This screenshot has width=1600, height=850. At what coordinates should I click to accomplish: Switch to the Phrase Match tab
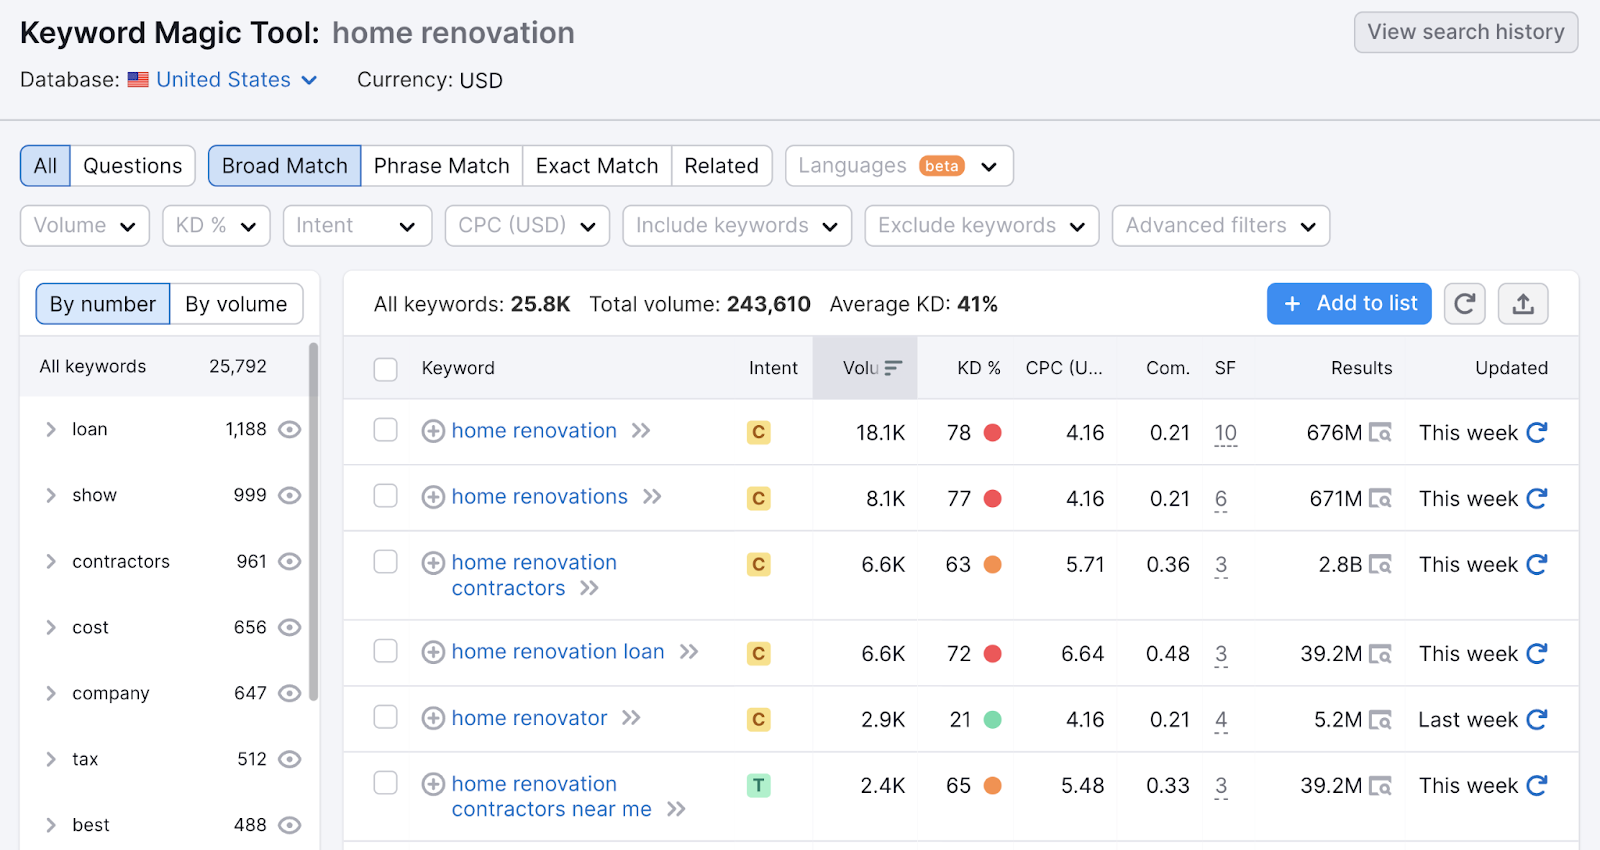point(442,166)
